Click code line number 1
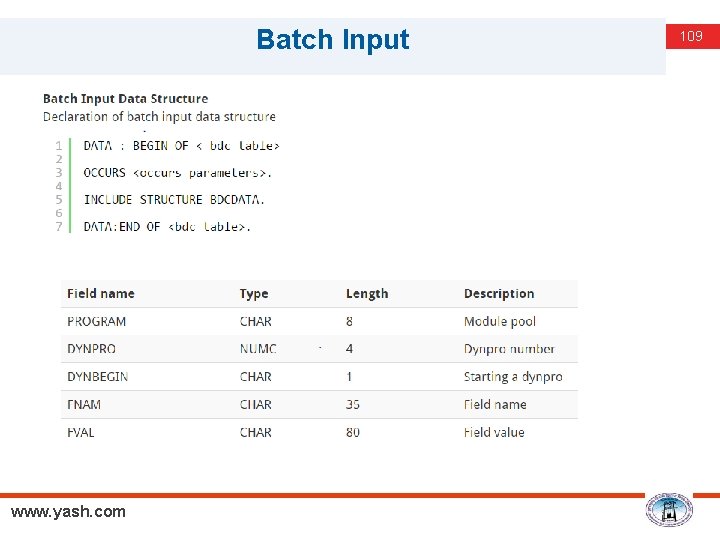The height and width of the screenshot is (540, 720). click(x=59, y=146)
